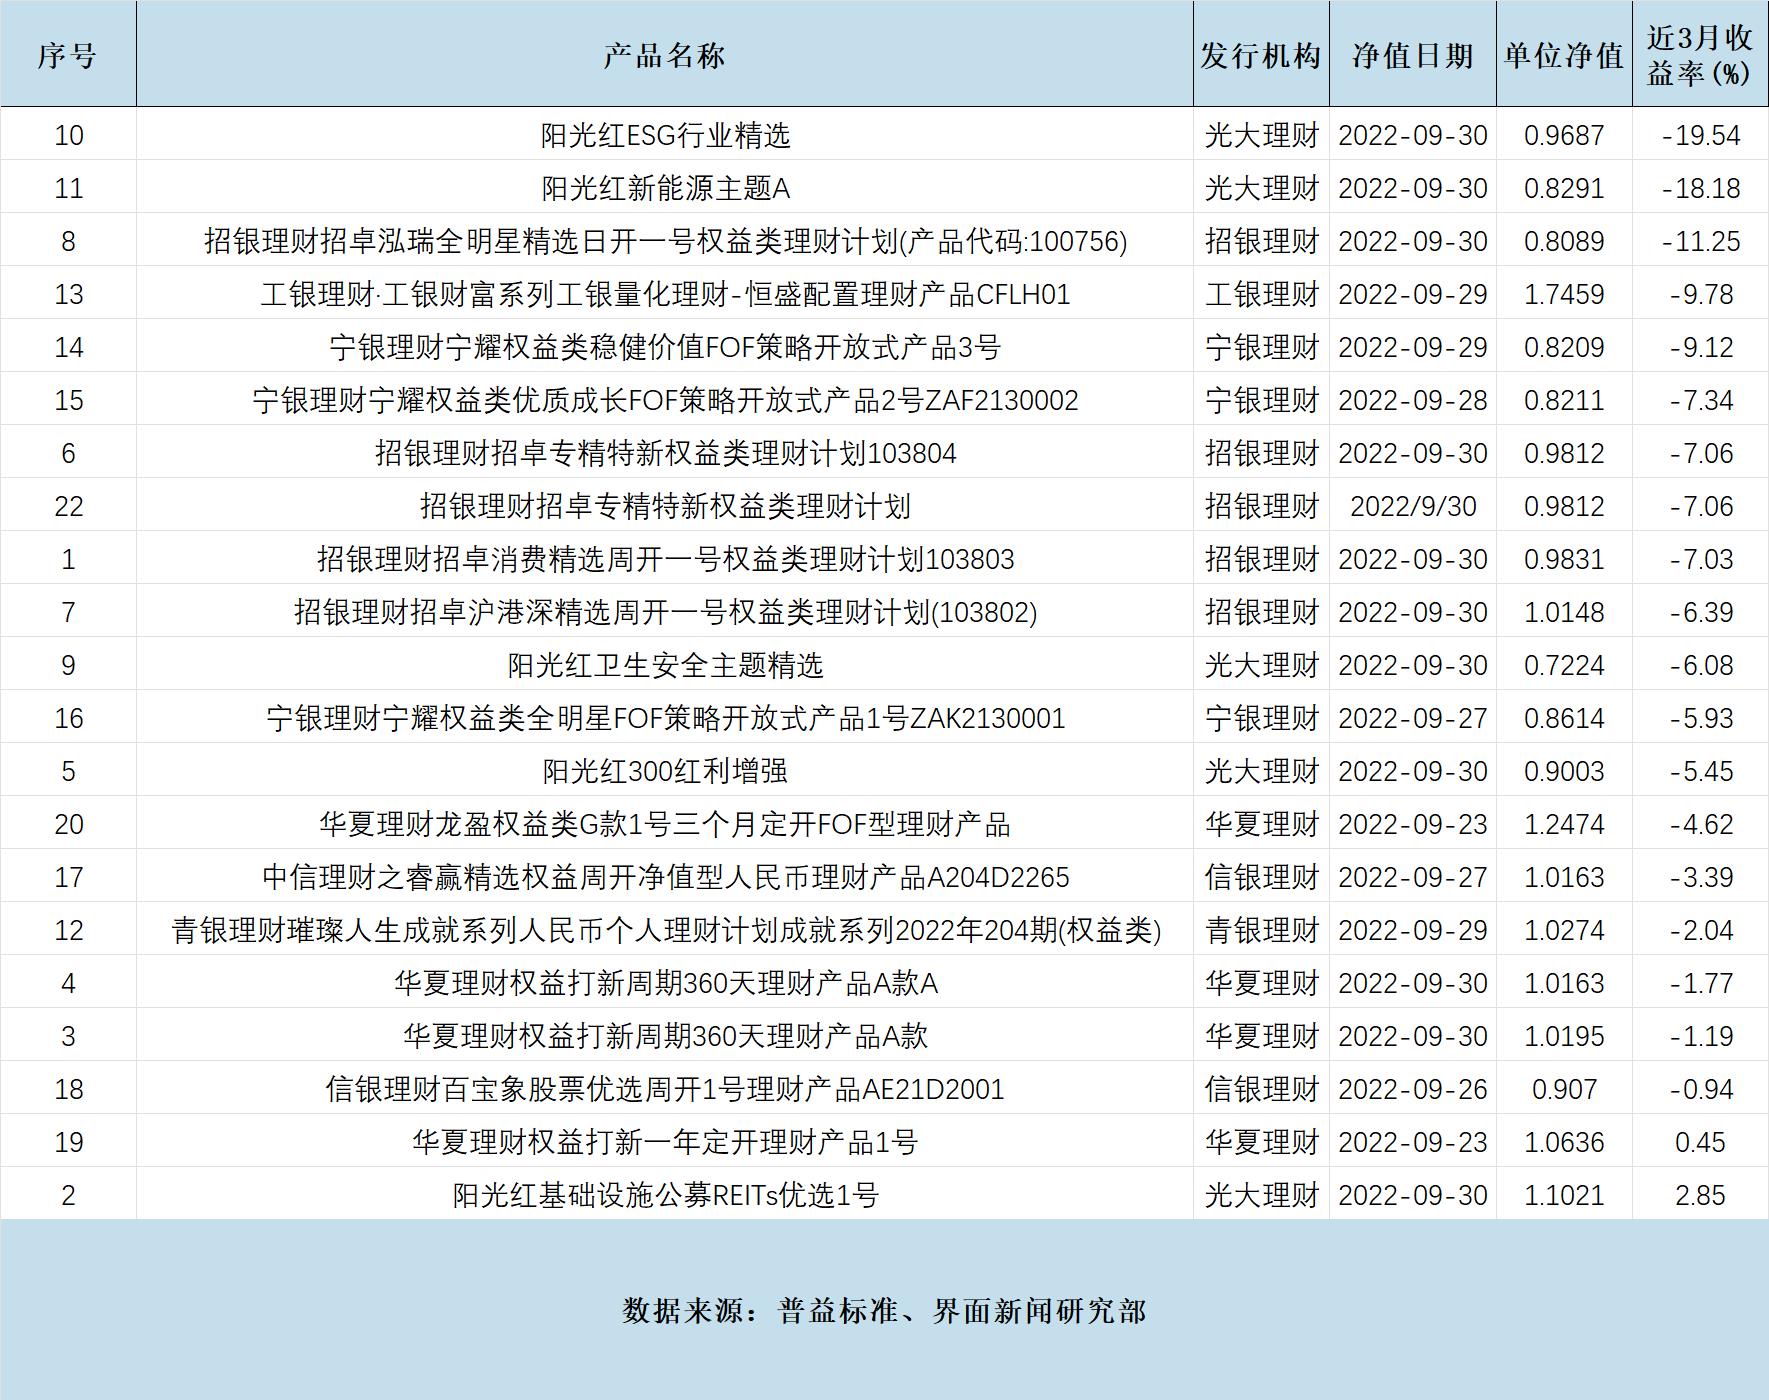Click the 近3月收益率(%) column header
The width and height of the screenshot is (1769, 1400).
[x=1700, y=55]
